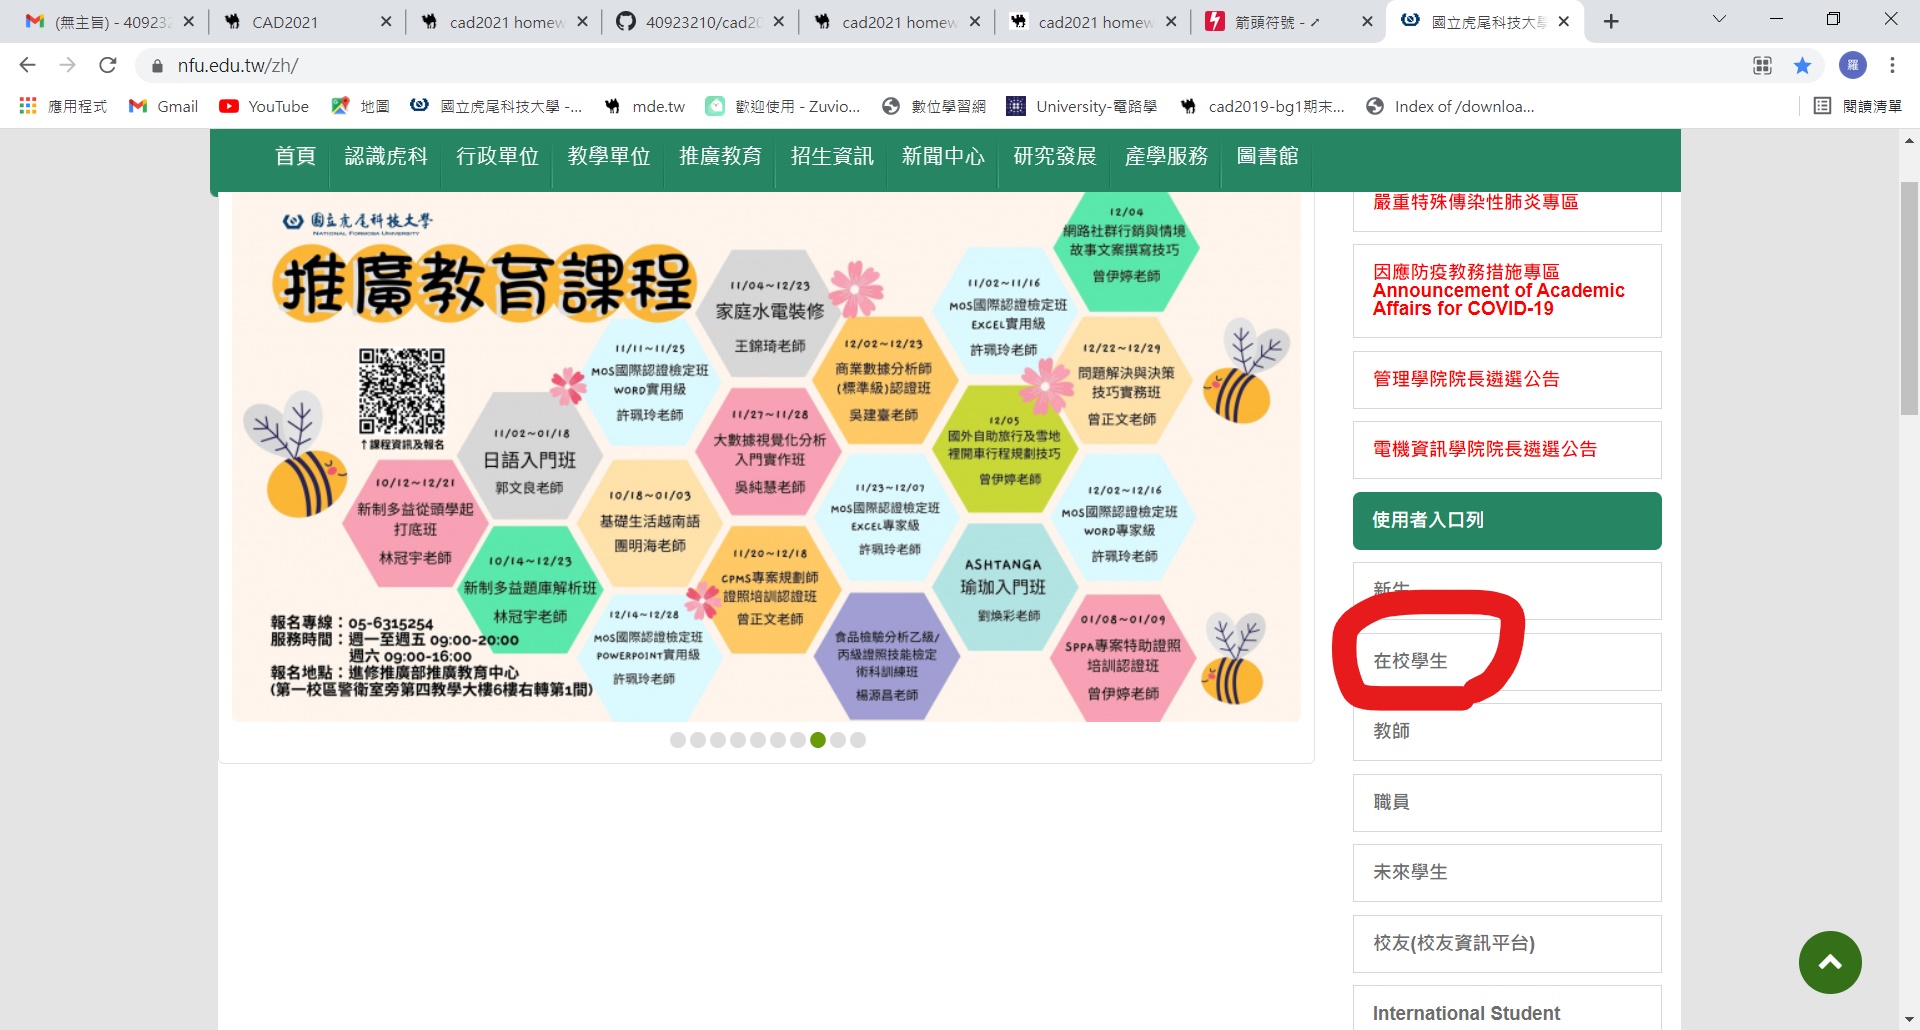Open the Apps grid bookmark
Viewport: 1920px width, 1030px height.
tap(62, 106)
